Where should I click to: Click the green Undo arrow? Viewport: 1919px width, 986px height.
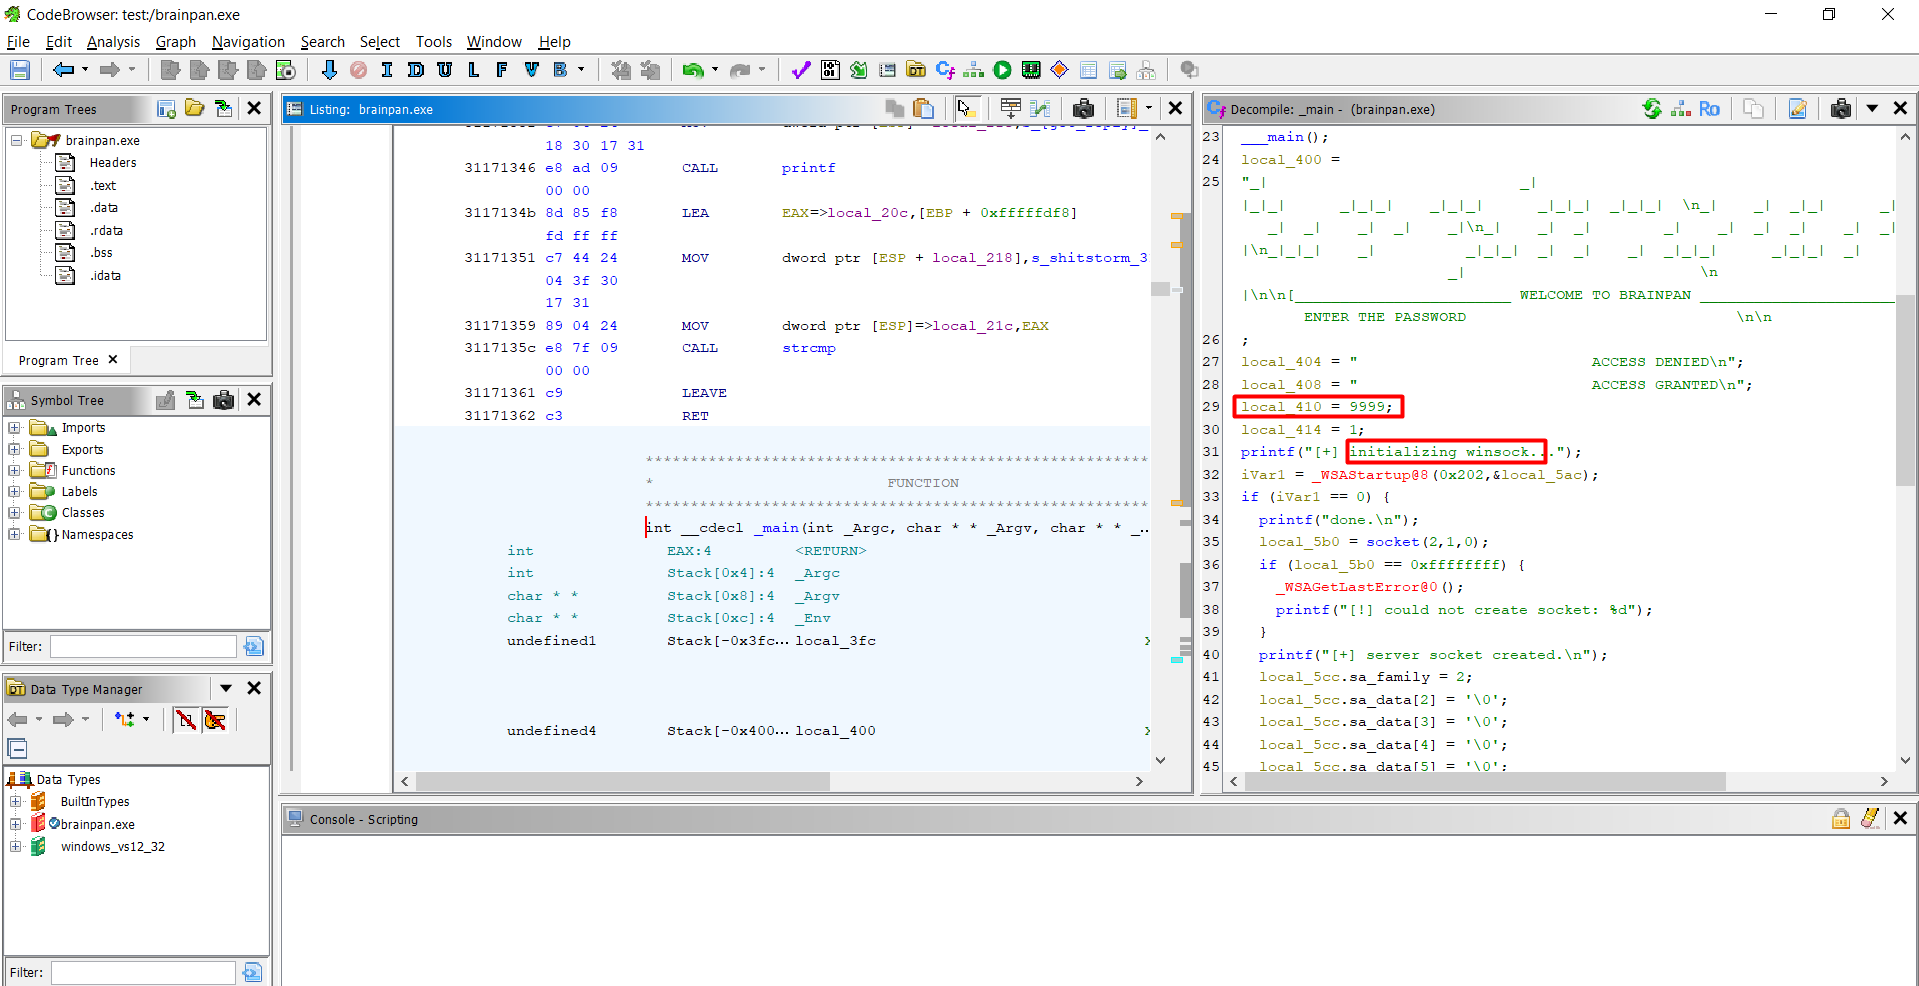[x=692, y=70]
